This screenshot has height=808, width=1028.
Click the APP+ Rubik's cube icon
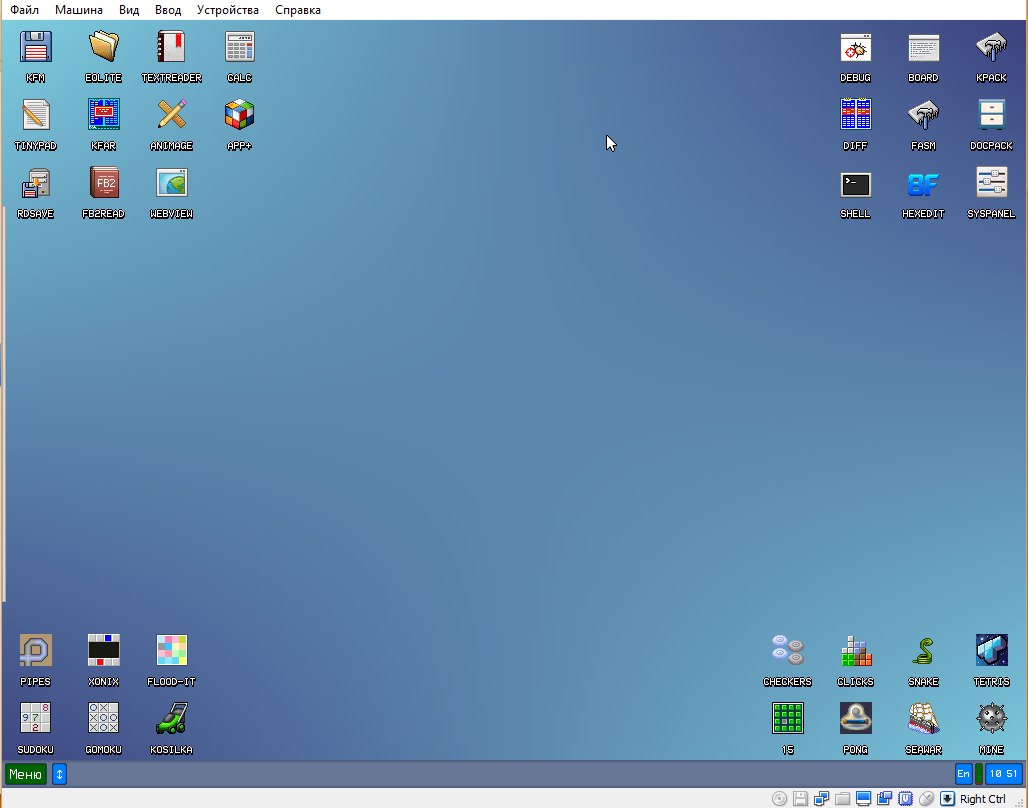tap(239, 115)
